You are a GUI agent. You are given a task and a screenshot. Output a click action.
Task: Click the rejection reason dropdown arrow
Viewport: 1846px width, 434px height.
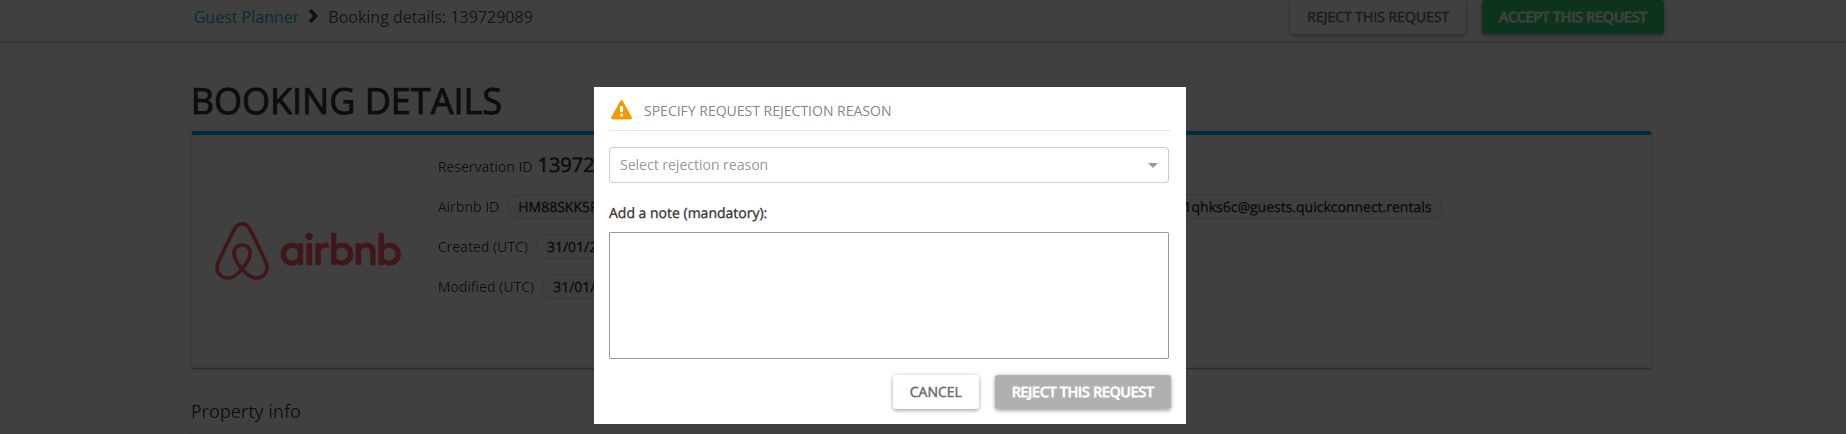1152,165
